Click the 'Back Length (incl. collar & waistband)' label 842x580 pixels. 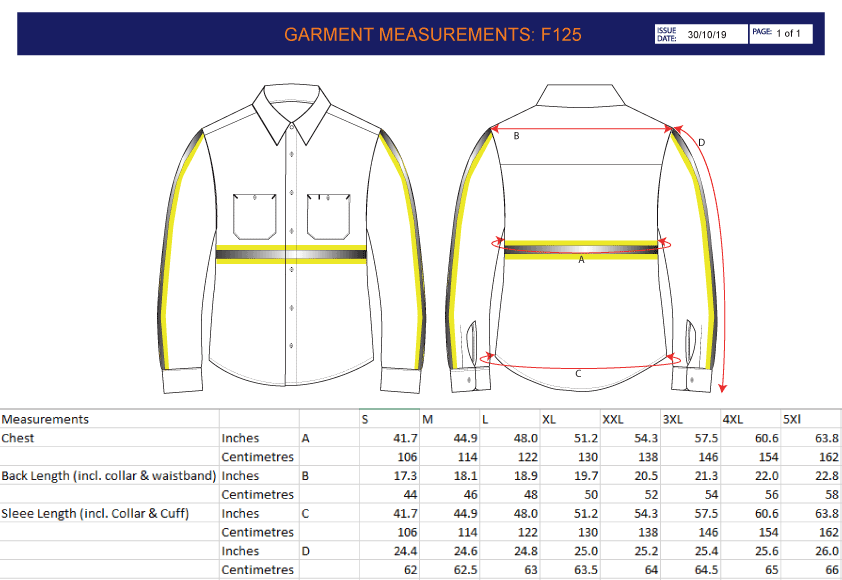tap(108, 475)
